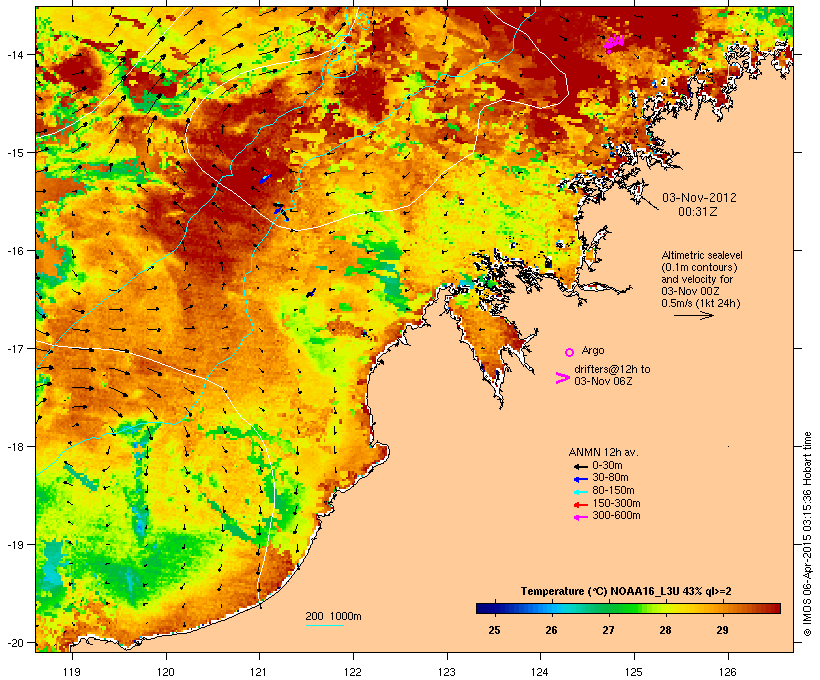This screenshot has width=820, height=680.
Task: Click the -18 latitude axis label
Action: [x=14, y=447]
